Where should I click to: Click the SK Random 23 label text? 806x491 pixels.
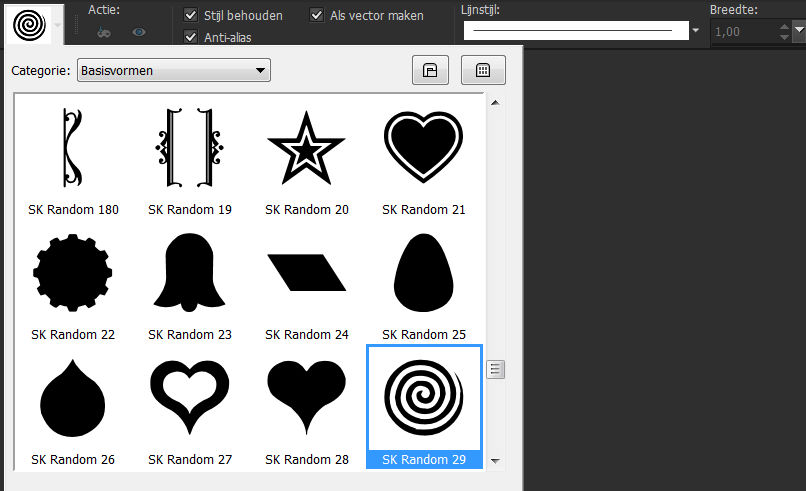(x=190, y=335)
